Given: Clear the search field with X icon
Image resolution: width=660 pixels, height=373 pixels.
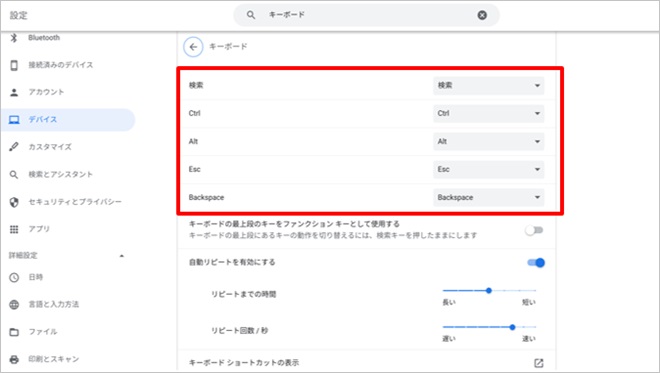Looking at the screenshot, I should coord(482,15).
